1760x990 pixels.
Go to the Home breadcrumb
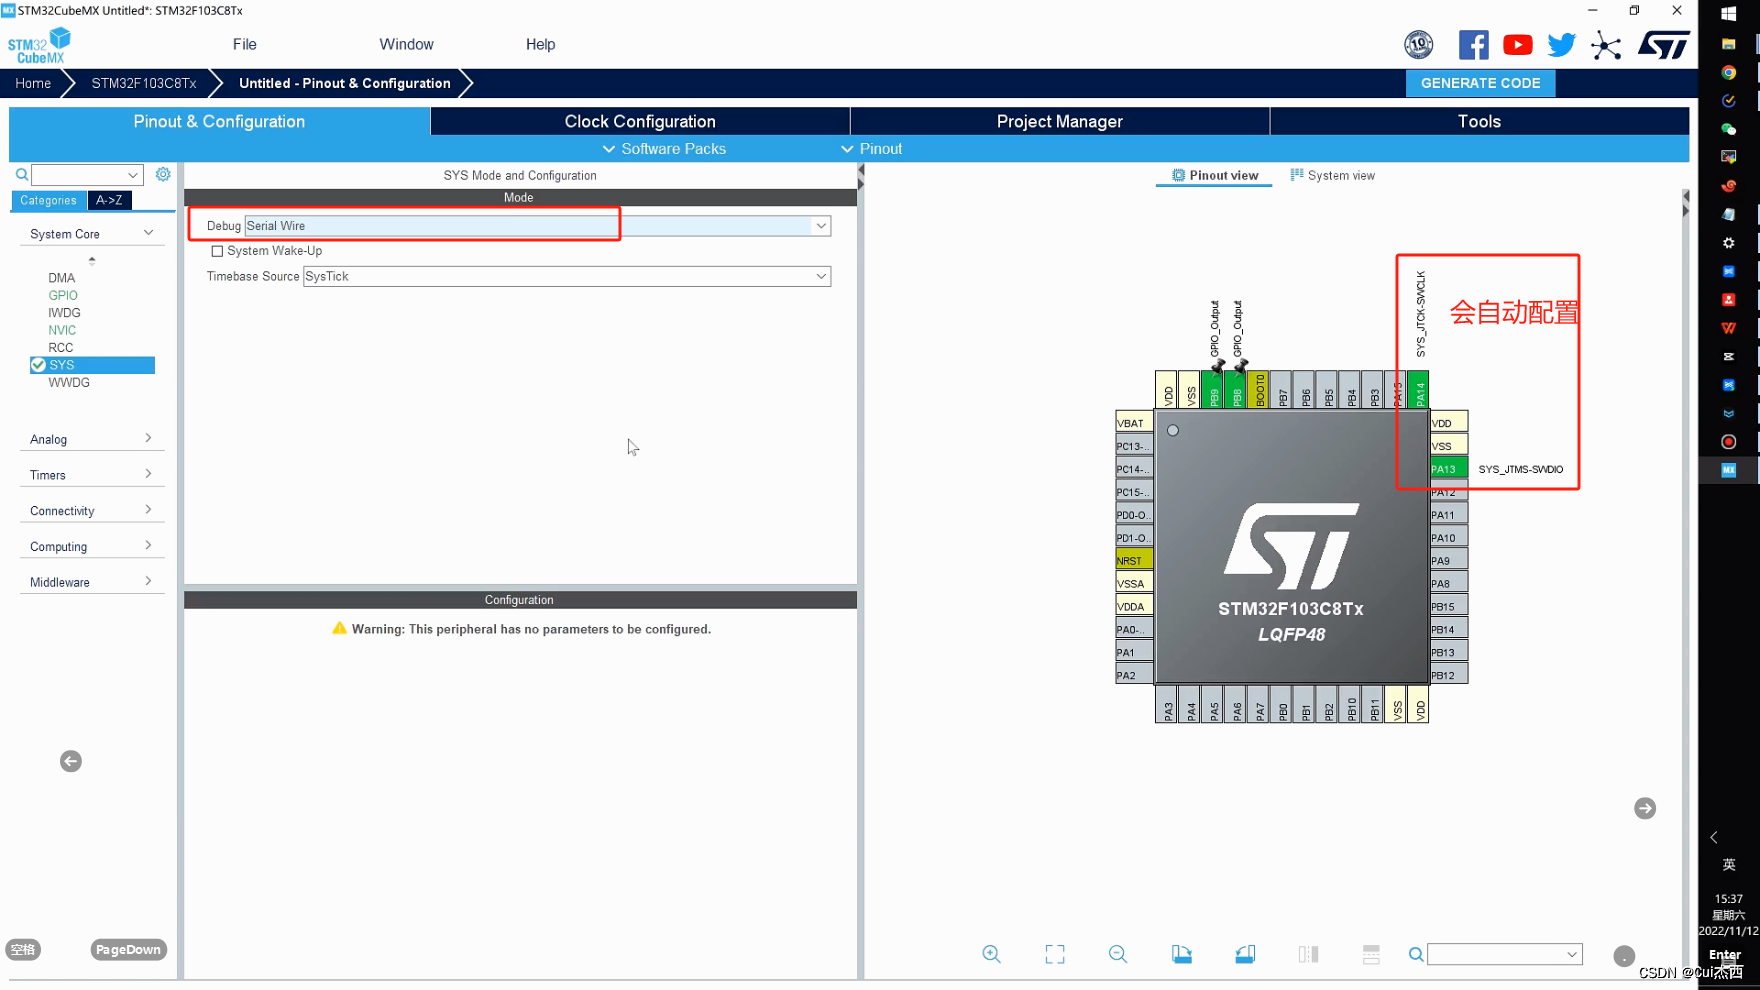pos(33,83)
